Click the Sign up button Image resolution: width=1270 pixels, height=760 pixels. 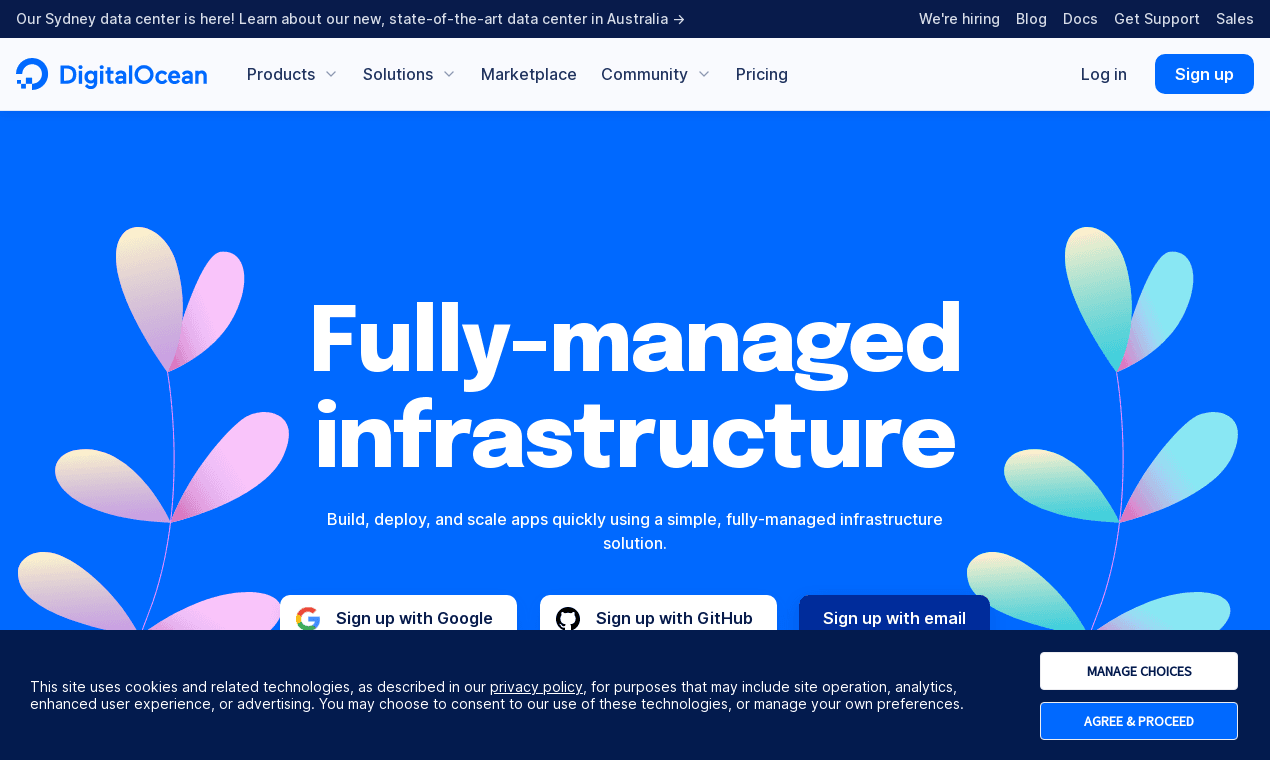[x=1204, y=74]
